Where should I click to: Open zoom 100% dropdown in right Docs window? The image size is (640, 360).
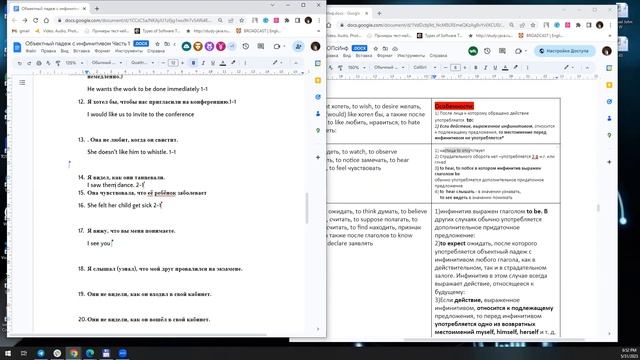pyautogui.click(x=357, y=67)
